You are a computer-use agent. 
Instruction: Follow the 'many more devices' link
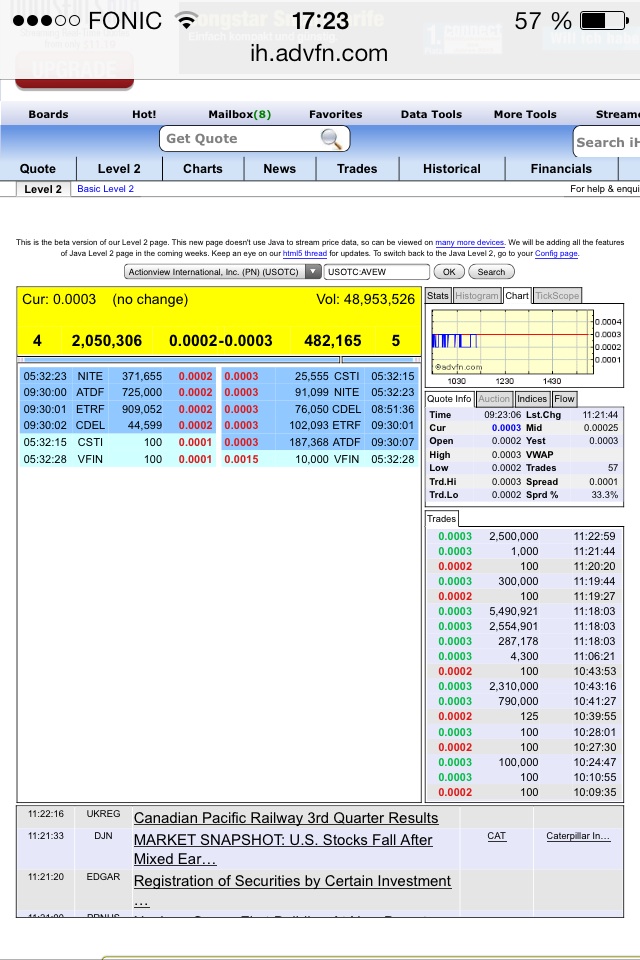coord(469,242)
